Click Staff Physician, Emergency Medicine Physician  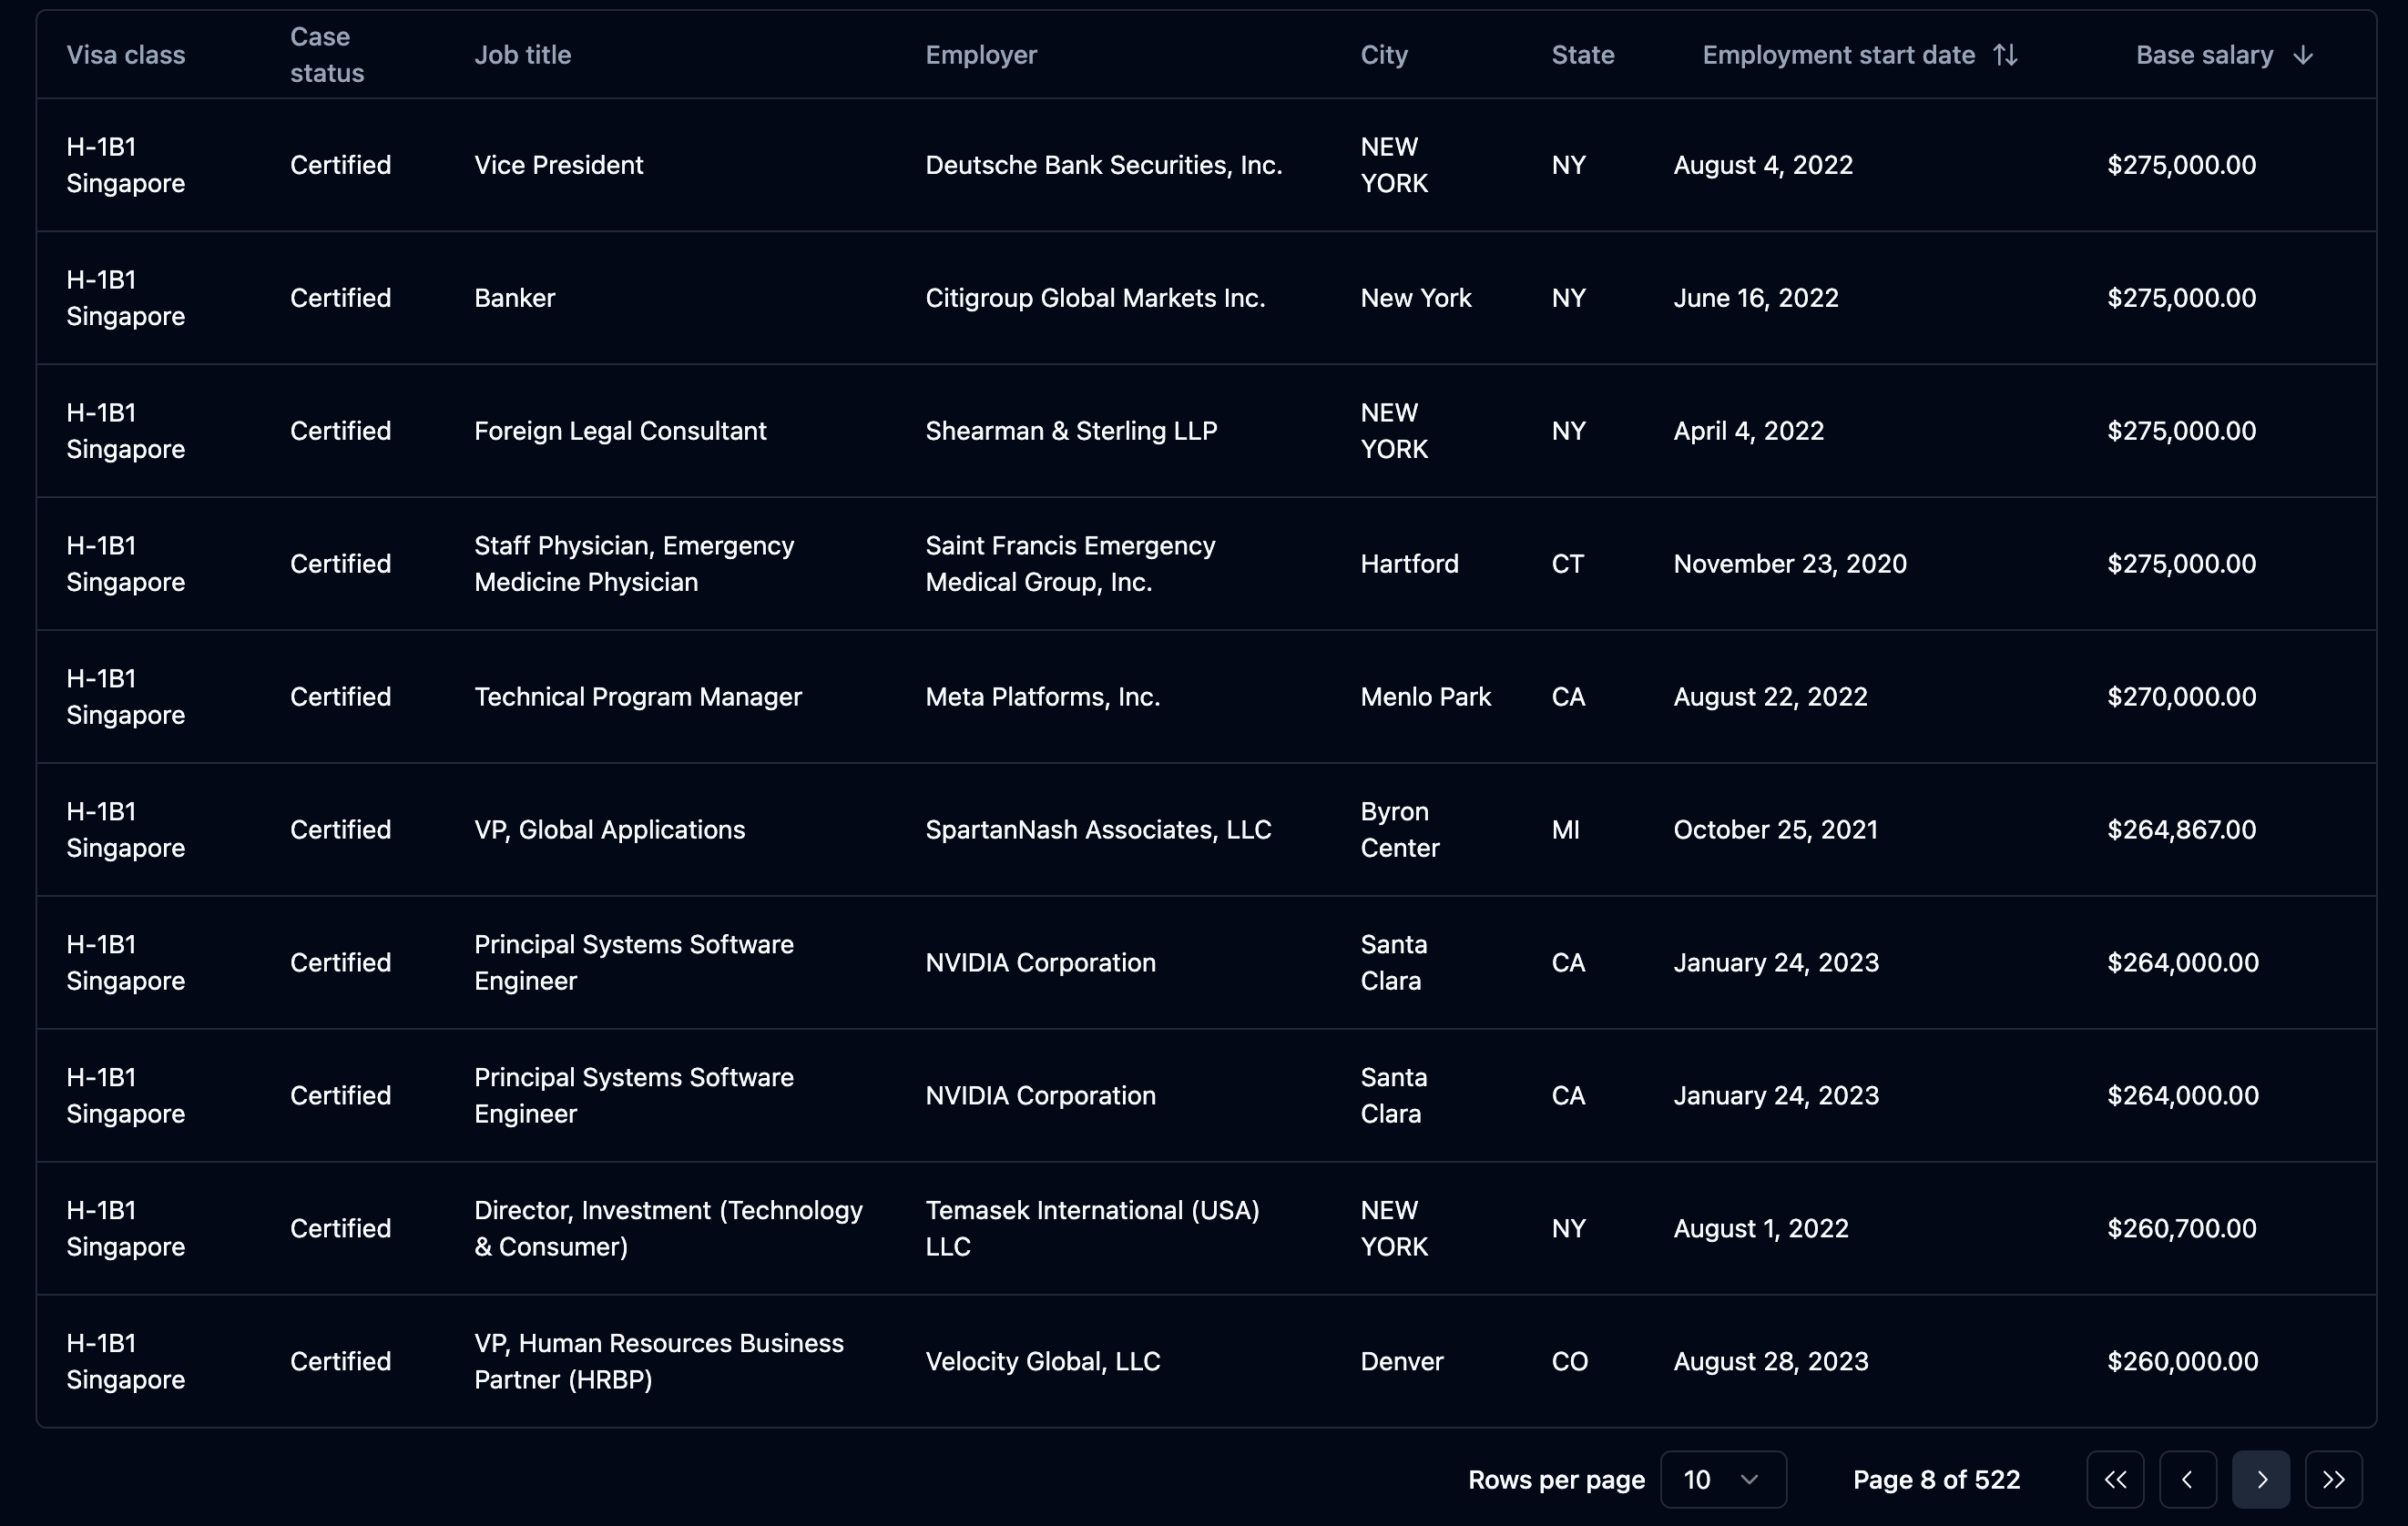click(634, 564)
